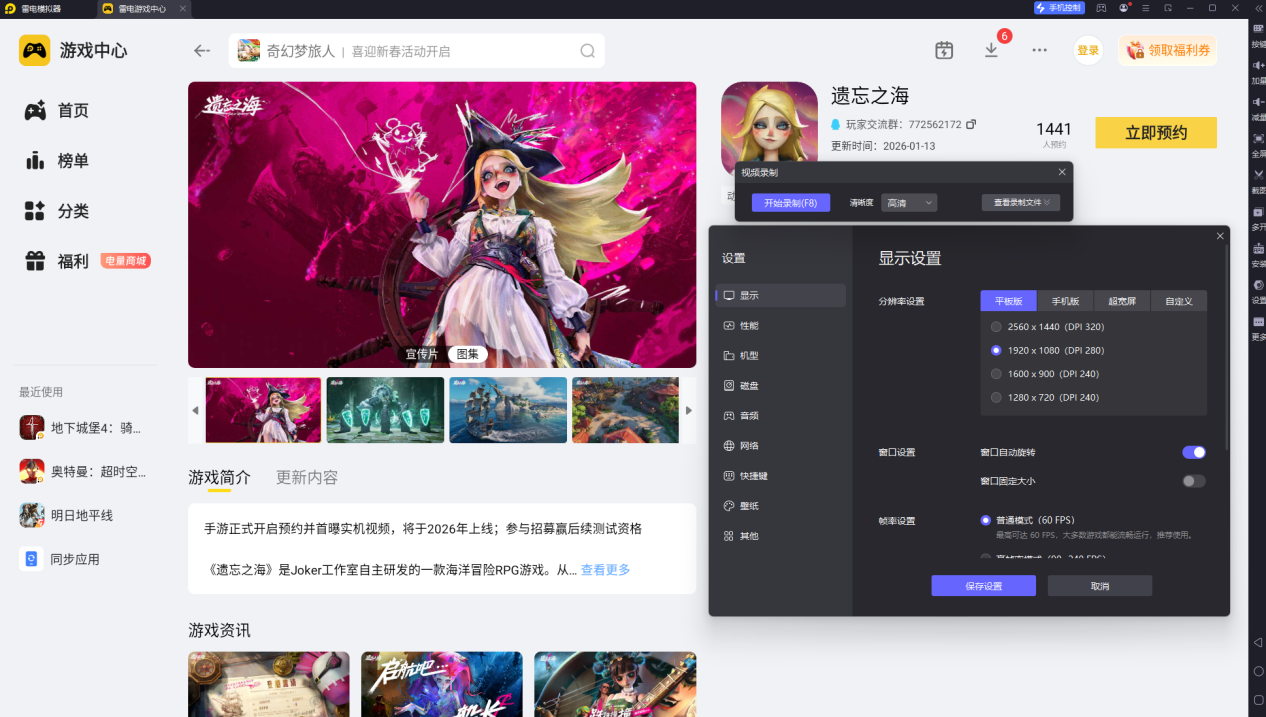
Task: Click the search magnifier icon
Action: tap(588, 51)
